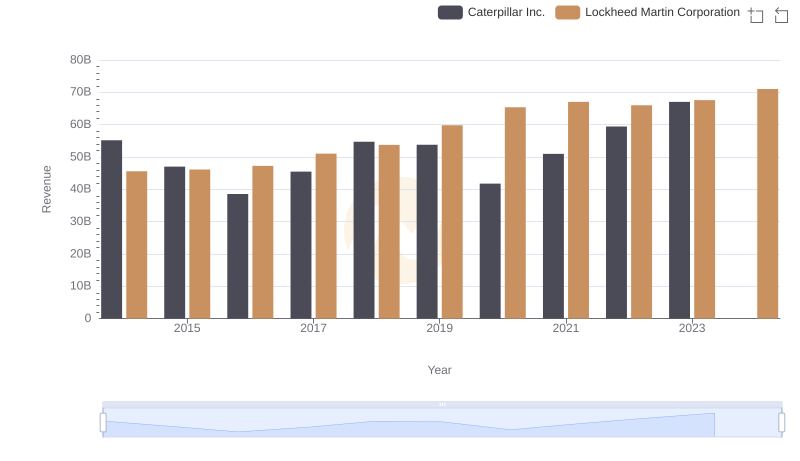Select the Caterpillar bar for 2020

pos(490,251)
